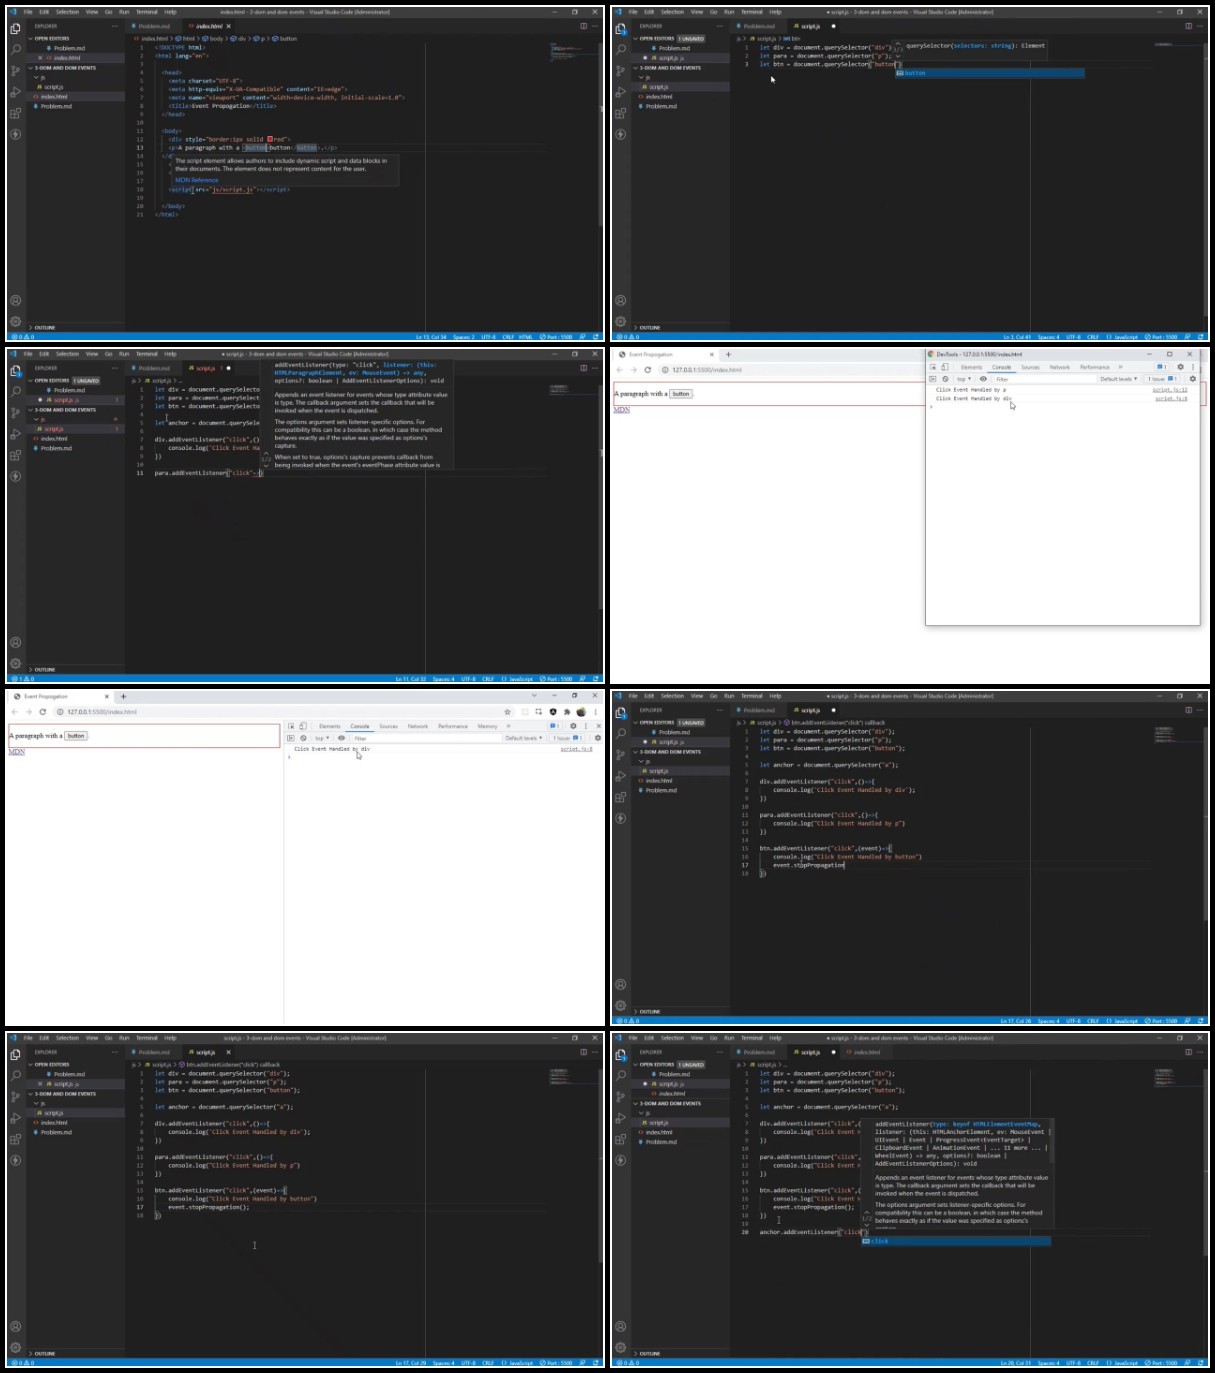Toggle device toolbar icon in docked DevTools
The width and height of the screenshot is (1215, 1373).
(303, 726)
